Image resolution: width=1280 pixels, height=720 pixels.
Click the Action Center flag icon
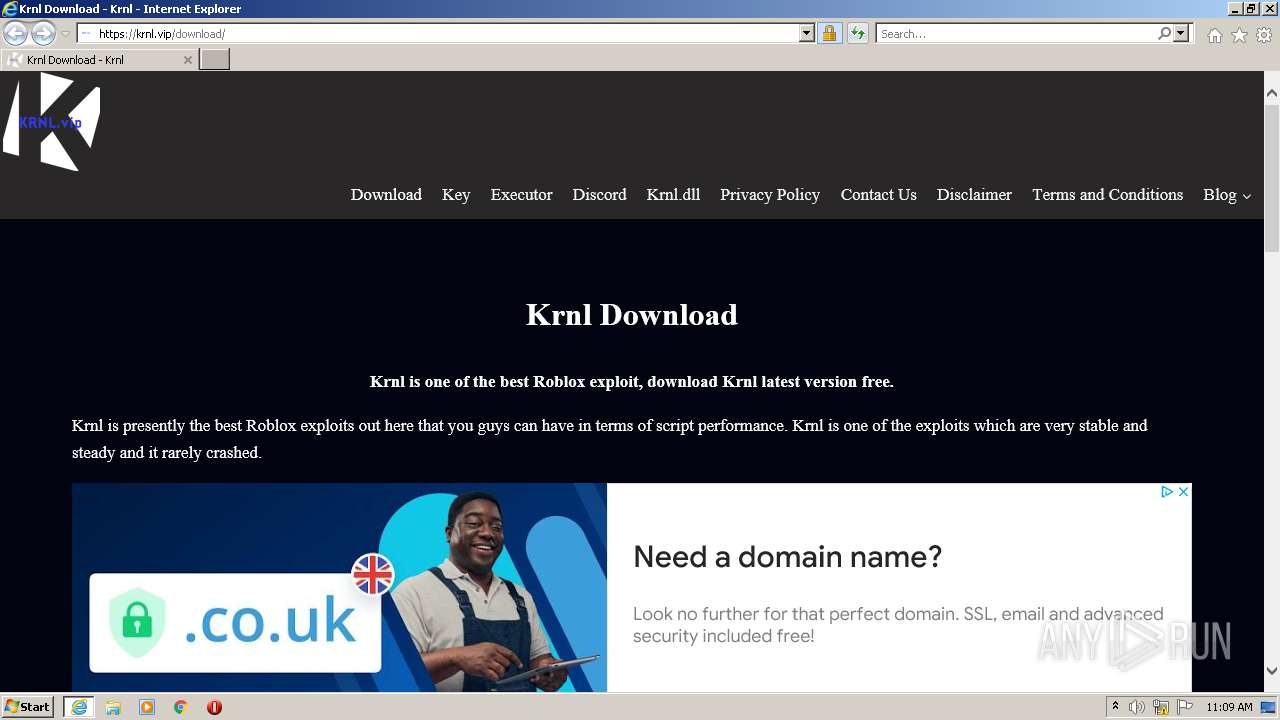(1185, 707)
